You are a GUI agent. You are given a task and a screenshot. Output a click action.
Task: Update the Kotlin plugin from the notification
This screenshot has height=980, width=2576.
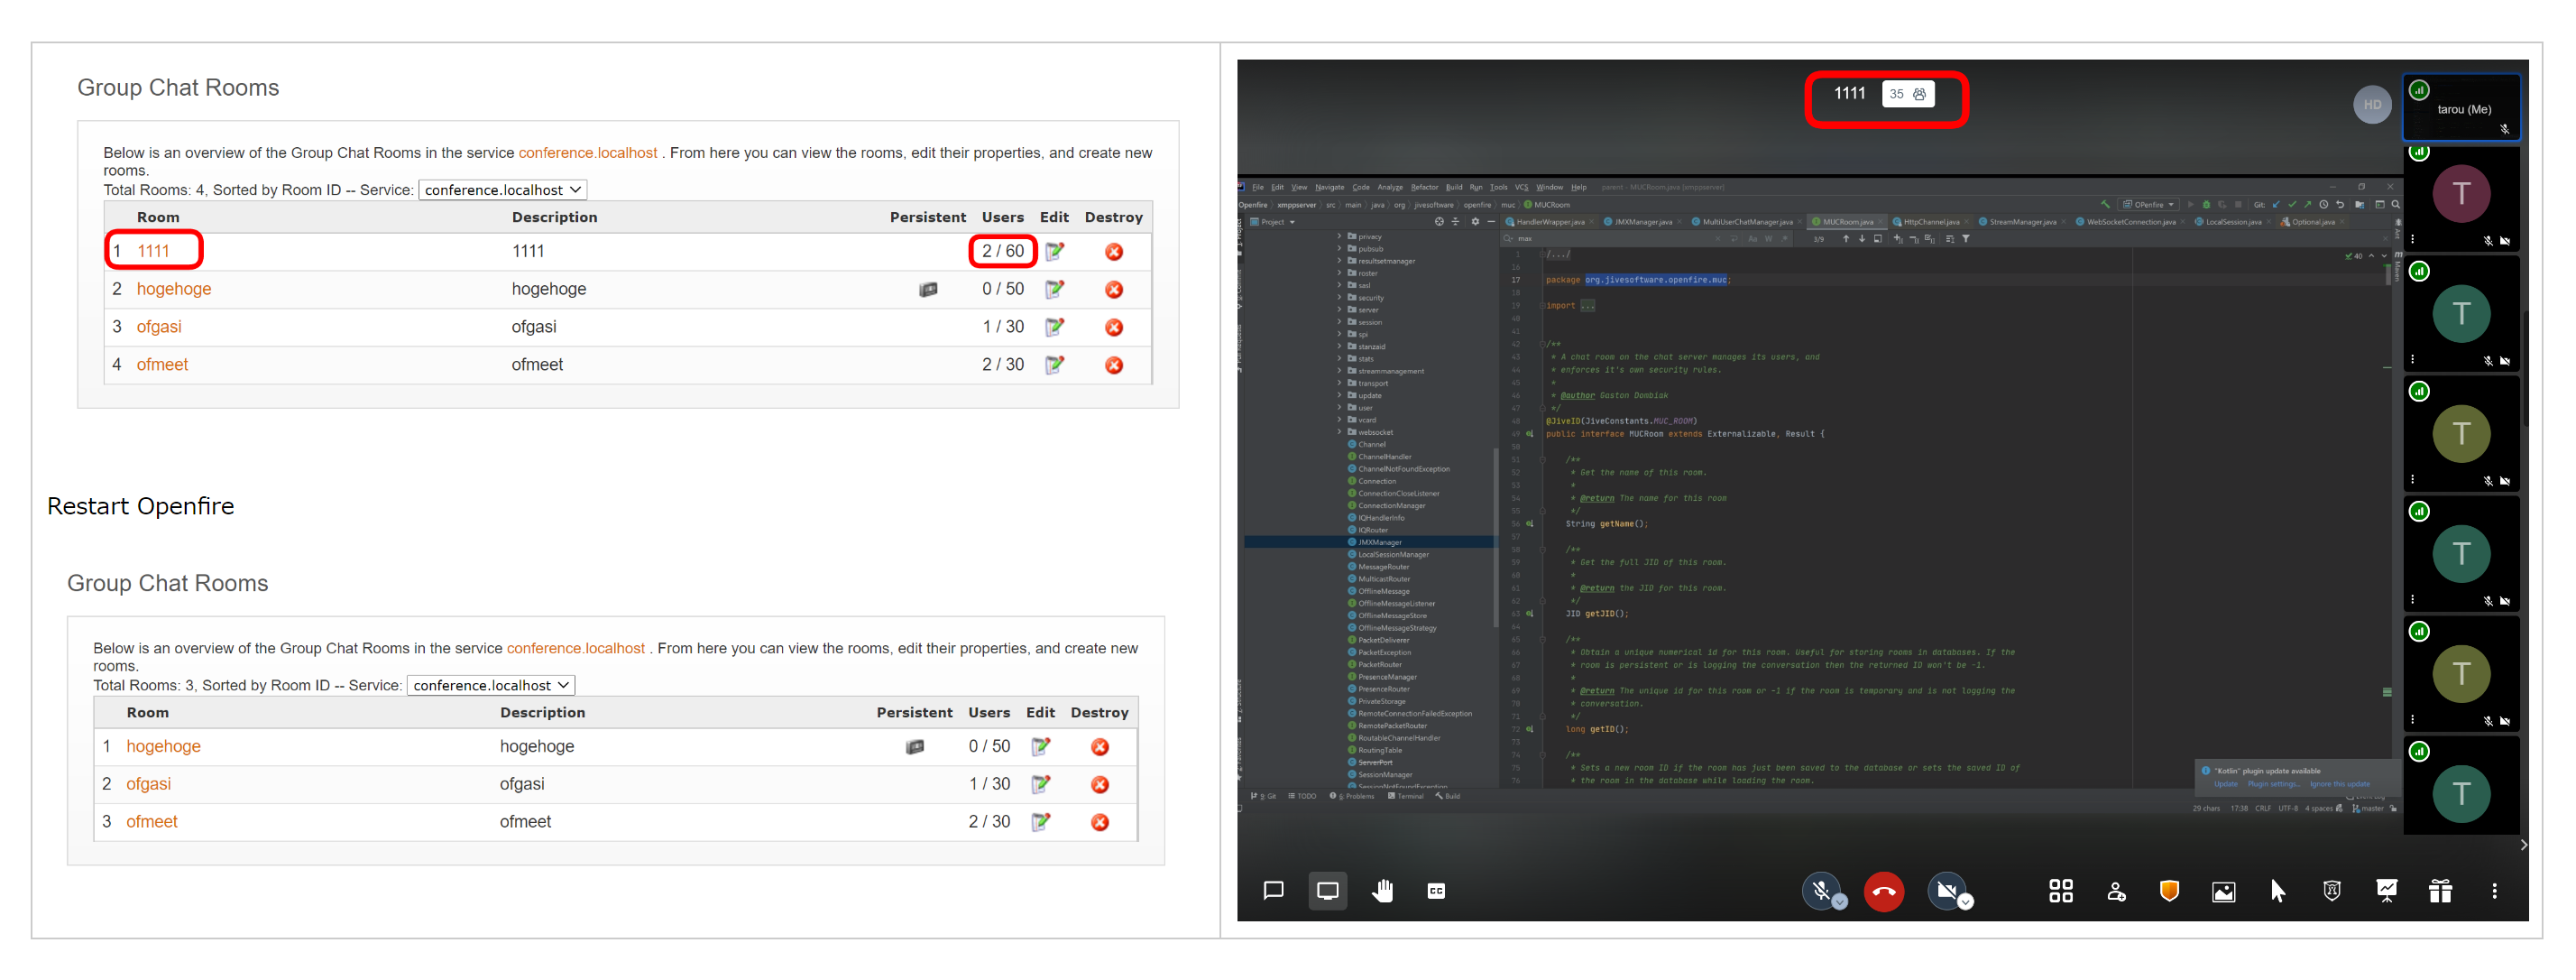pyautogui.click(x=2225, y=784)
